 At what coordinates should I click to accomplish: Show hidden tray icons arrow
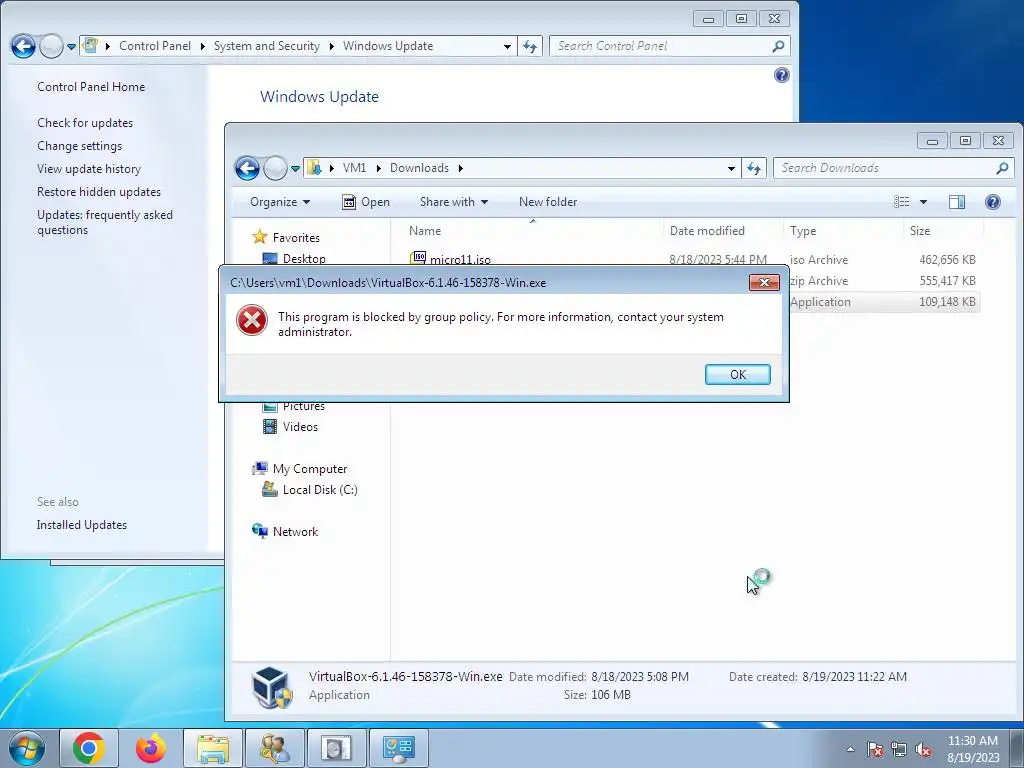850,749
